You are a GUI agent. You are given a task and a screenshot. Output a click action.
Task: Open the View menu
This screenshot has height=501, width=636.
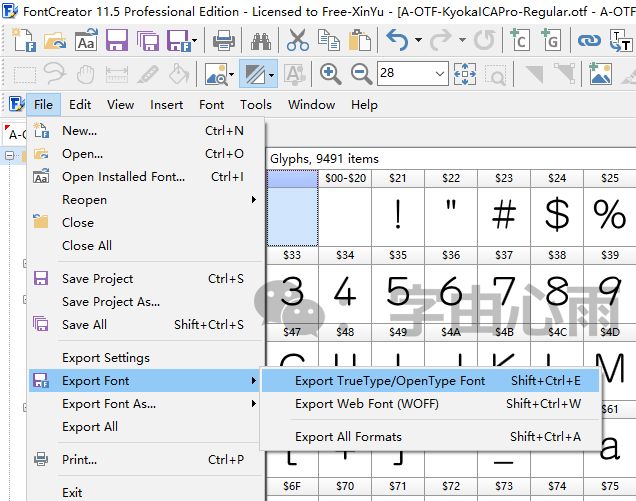[120, 105]
